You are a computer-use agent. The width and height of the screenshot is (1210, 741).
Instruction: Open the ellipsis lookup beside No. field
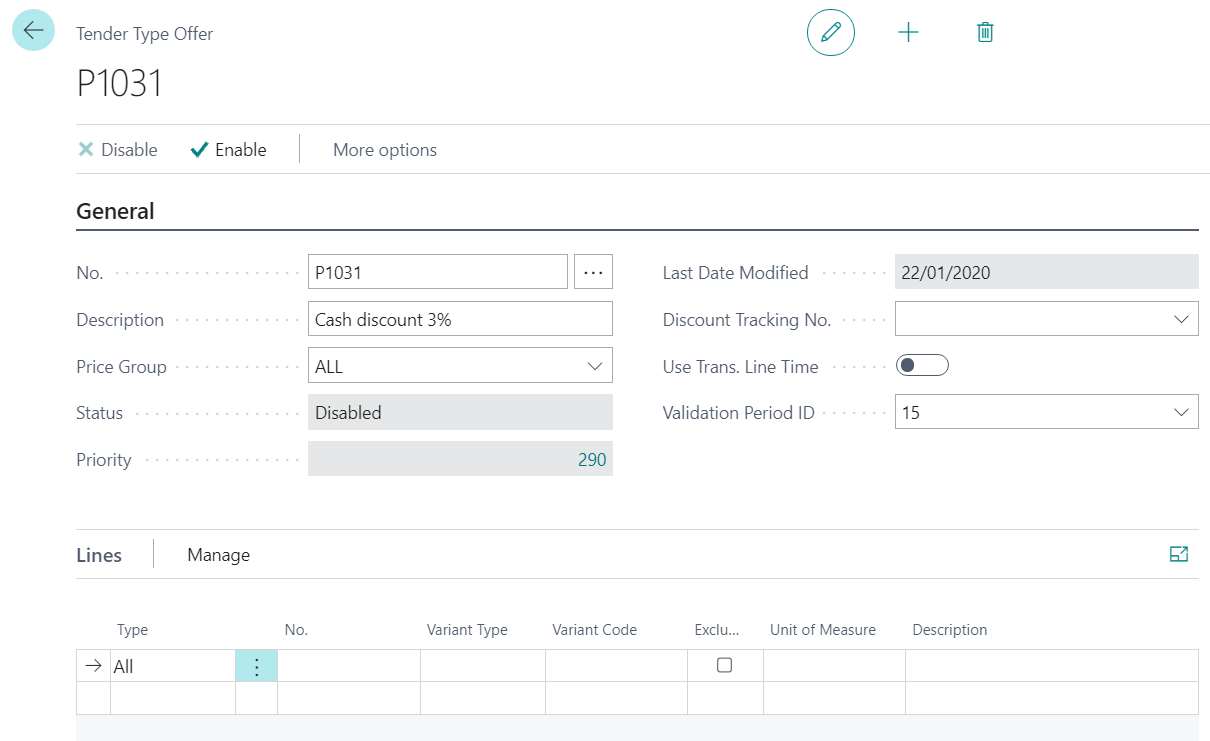point(593,272)
